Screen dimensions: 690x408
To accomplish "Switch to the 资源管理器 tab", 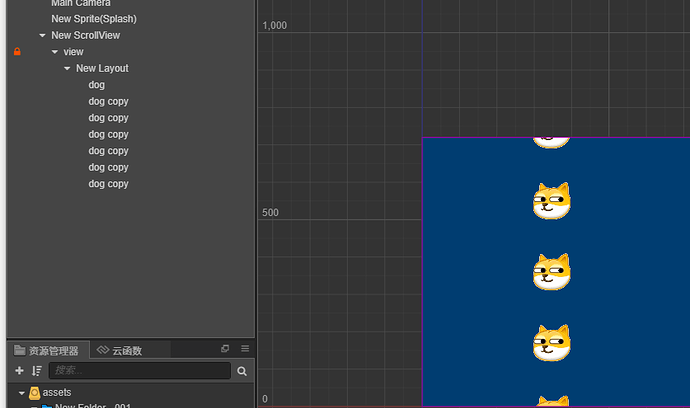I will [47, 350].
